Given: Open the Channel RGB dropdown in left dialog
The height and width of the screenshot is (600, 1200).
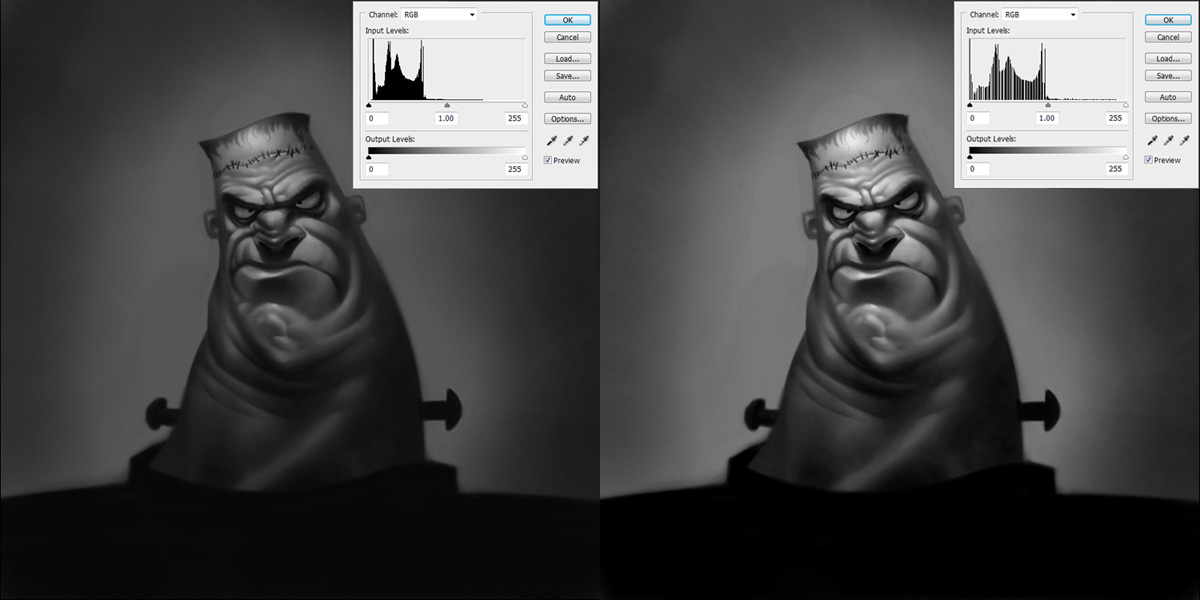Looking at the screenshot, I should pyautogui.click(x=439, y=14).
